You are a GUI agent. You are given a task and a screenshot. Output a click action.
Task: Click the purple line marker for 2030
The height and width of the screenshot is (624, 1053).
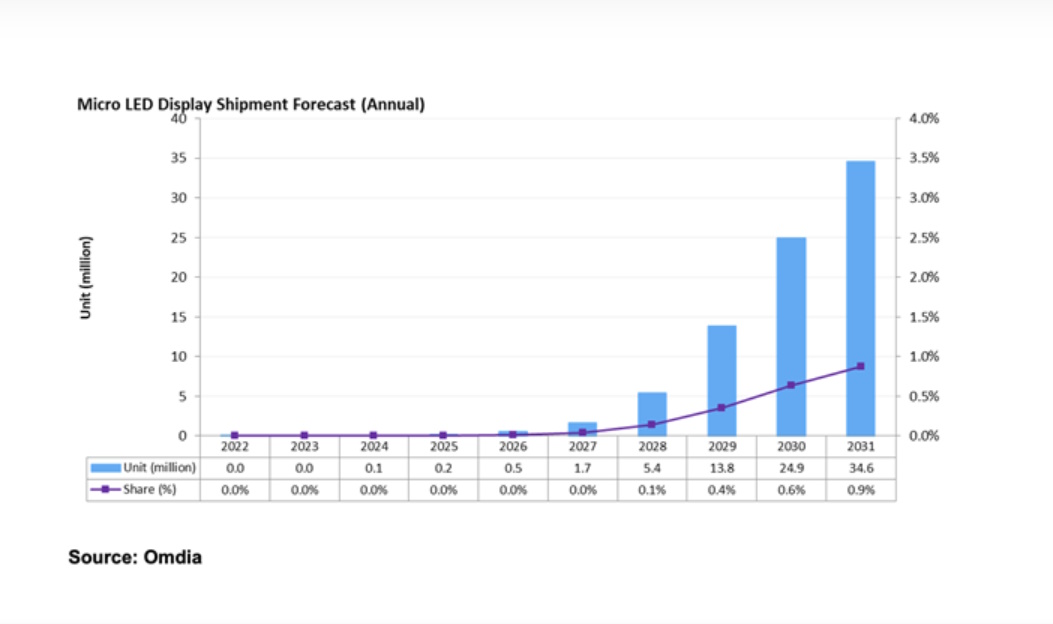coord(791,385)
